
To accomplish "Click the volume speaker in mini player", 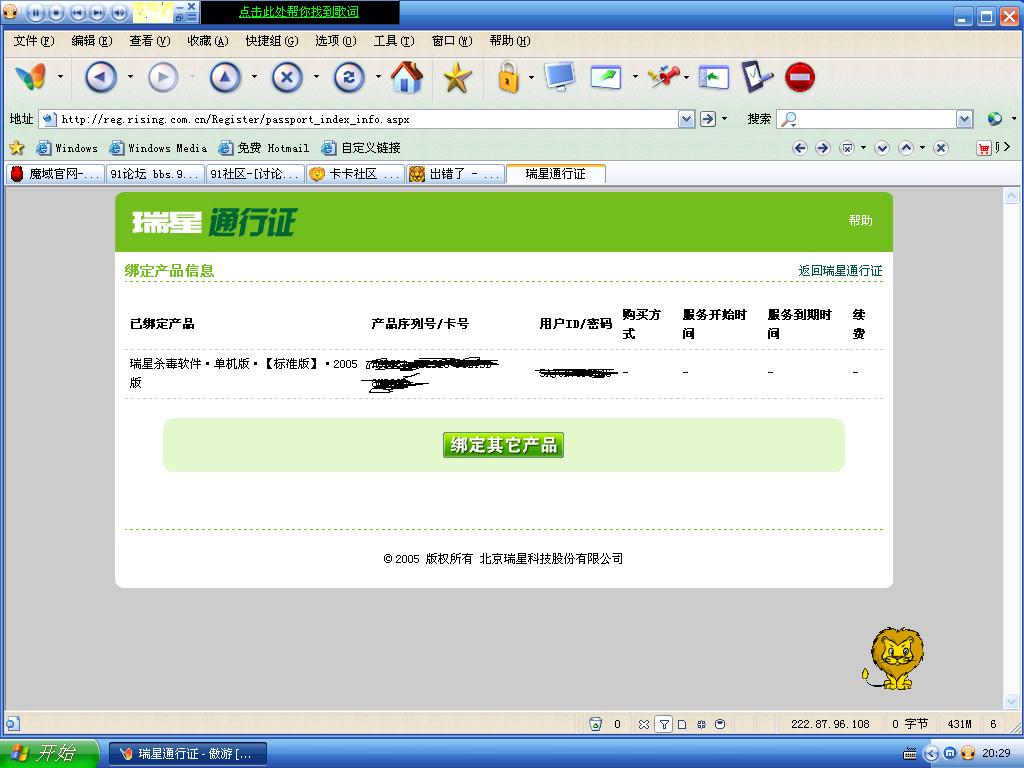I will tap(120, 12).
